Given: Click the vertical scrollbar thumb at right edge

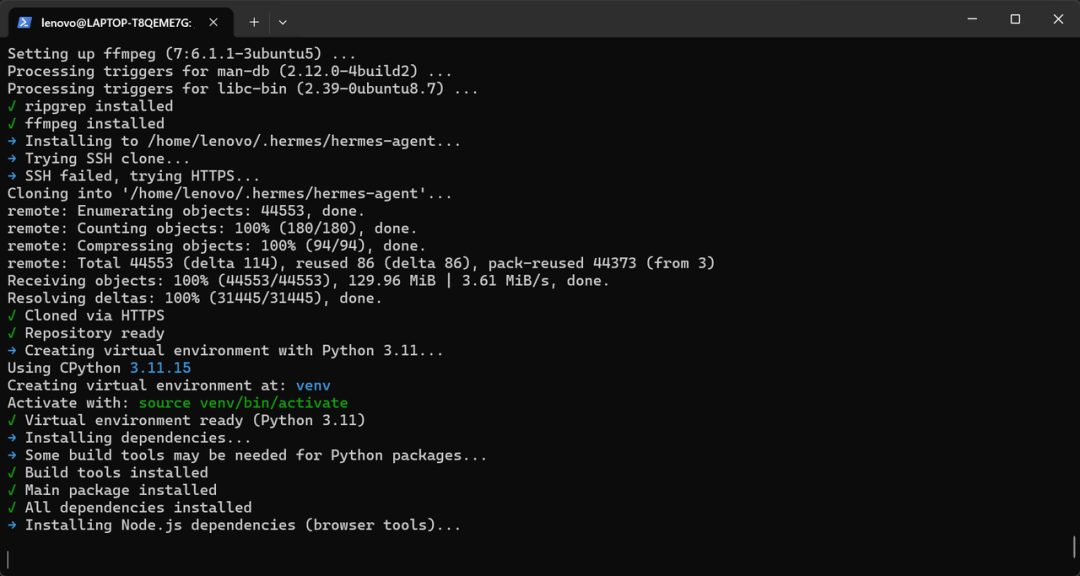Looking at the screenshot, I should click(1073, 548).
